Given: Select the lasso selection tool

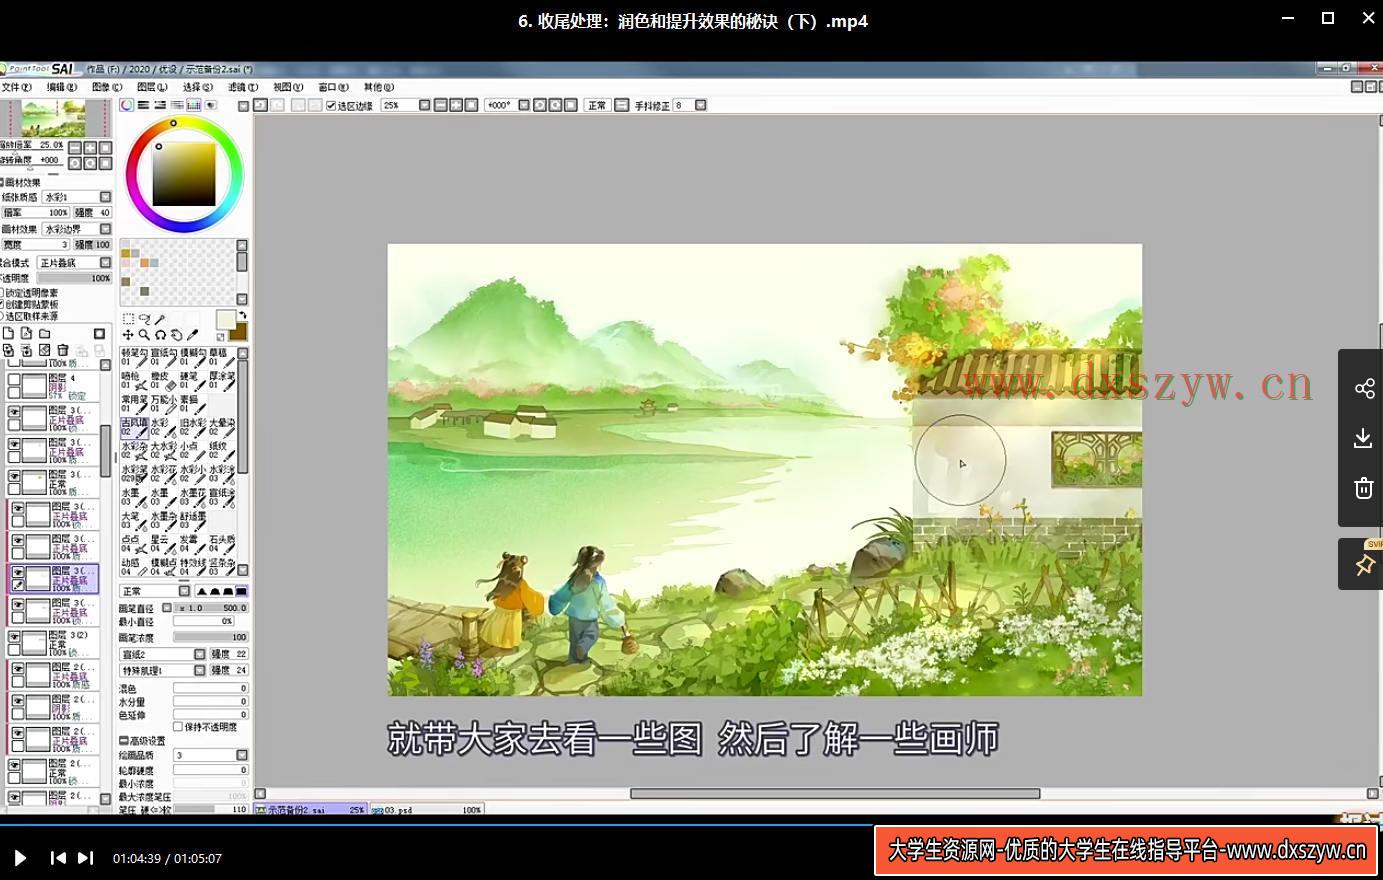Looking at the screenshot, I should pyautogui.click(x=144, y=320).
